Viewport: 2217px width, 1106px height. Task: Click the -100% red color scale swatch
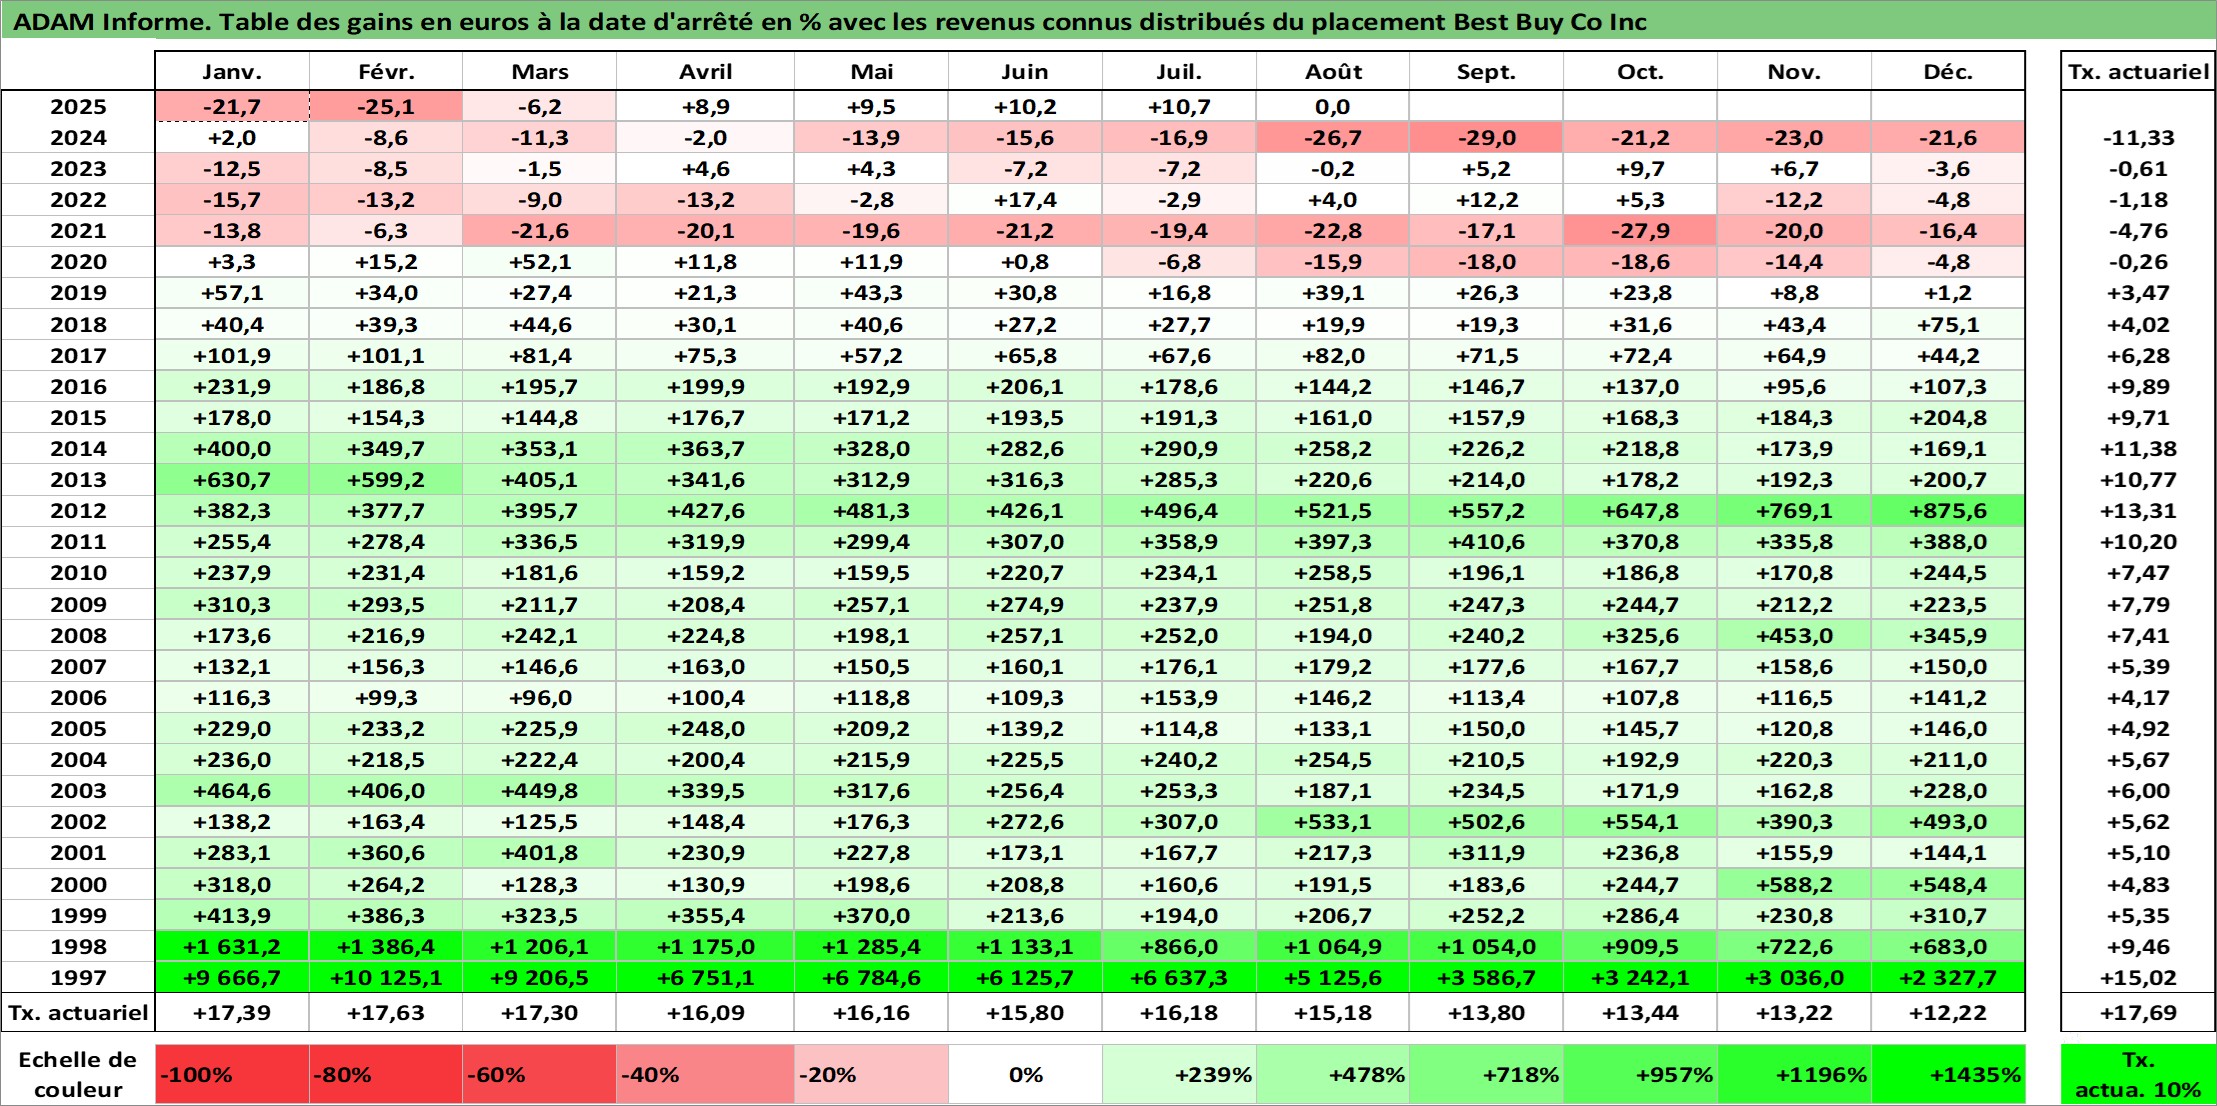tap(232, 1075)
